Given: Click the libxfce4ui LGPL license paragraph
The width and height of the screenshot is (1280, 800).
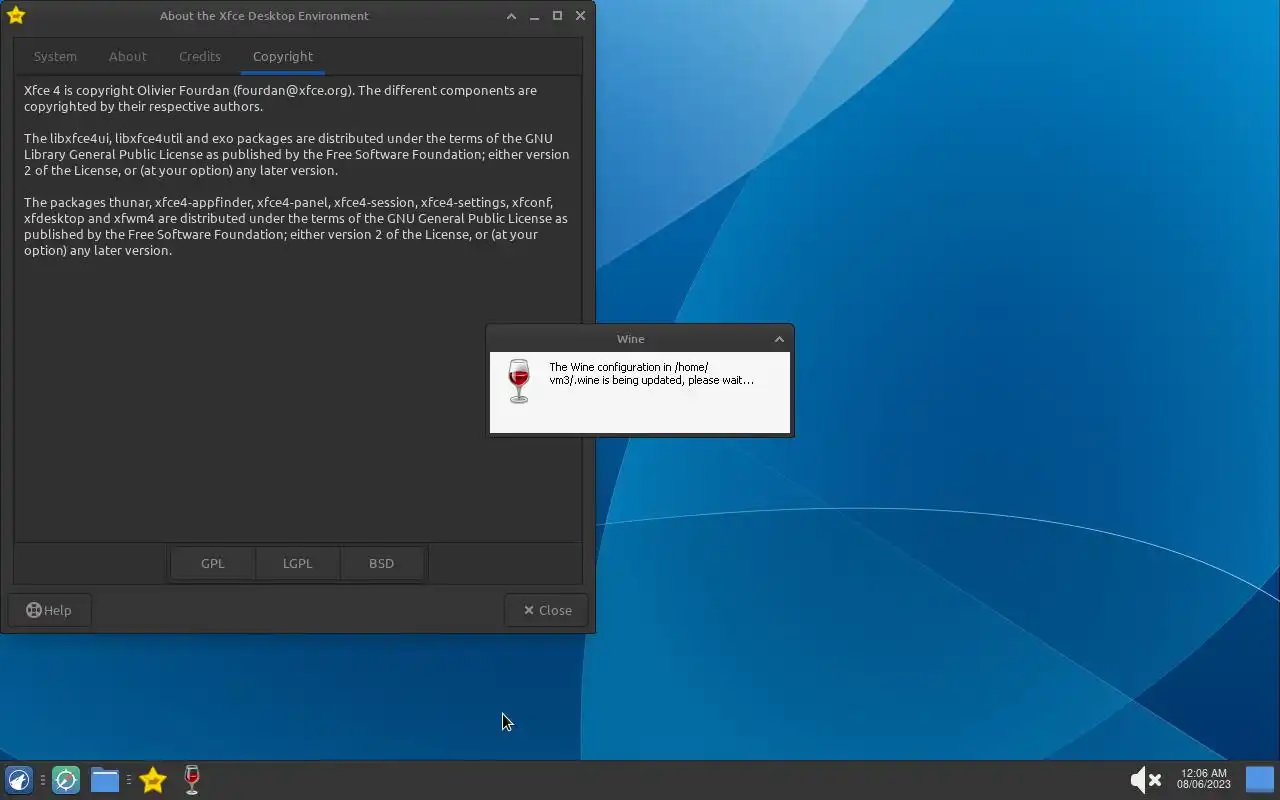Looking at the screenshot, I should point(297,154).
